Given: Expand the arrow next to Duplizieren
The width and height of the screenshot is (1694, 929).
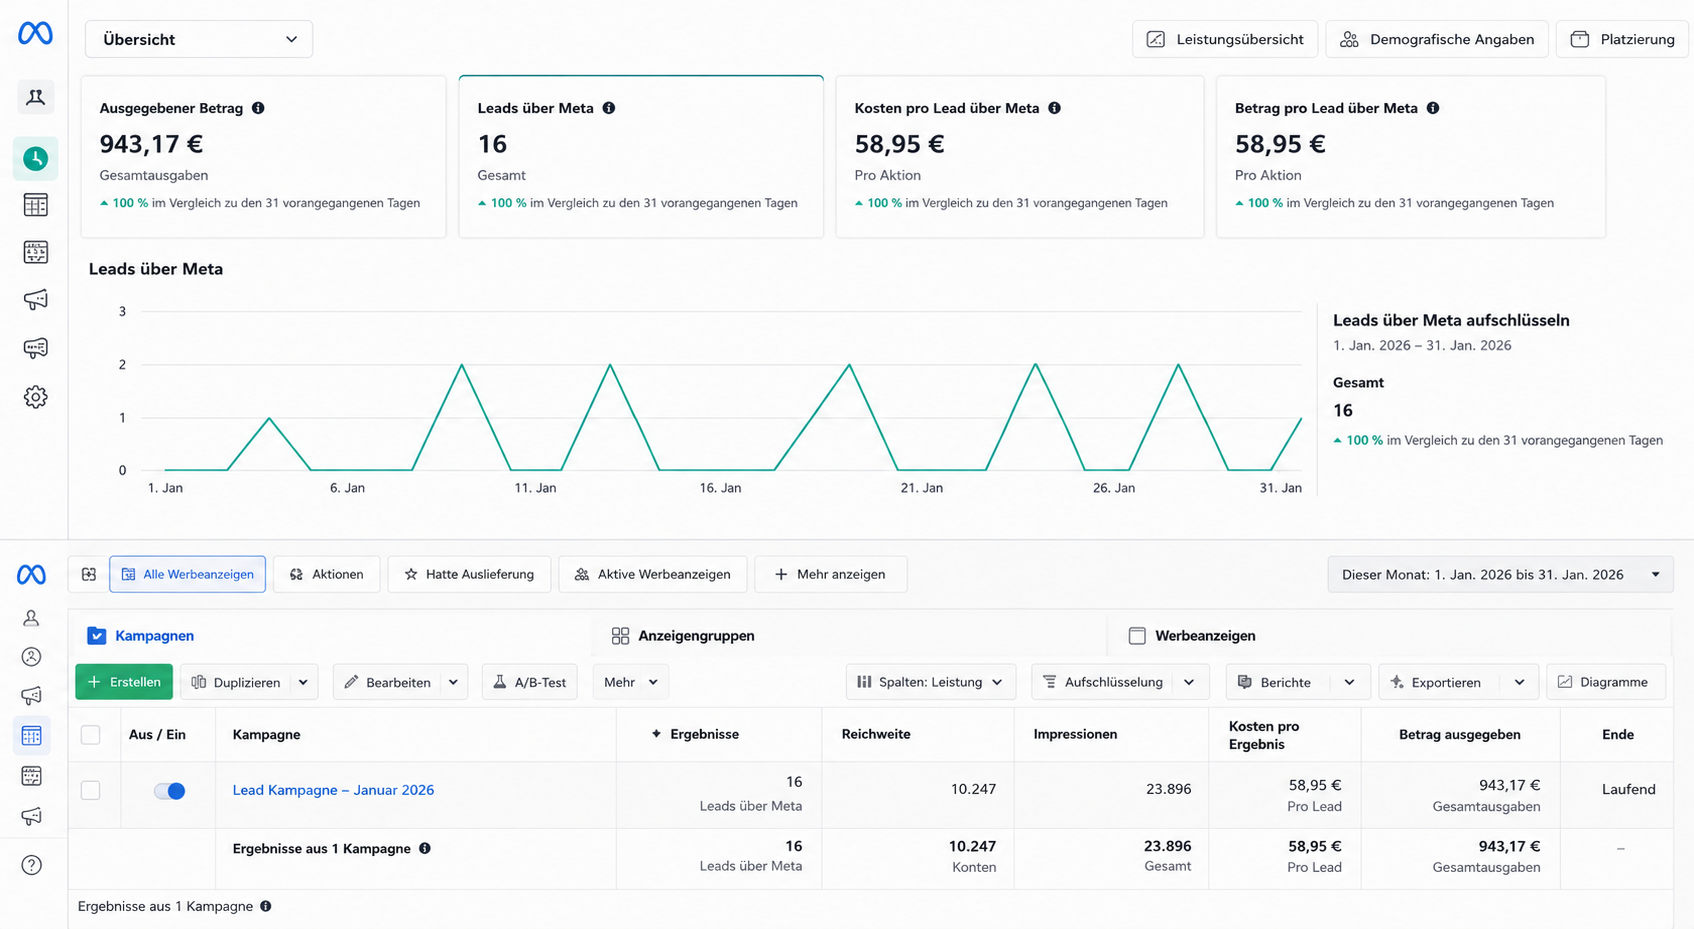Looking at the screenshot, I should click(303, 682).
